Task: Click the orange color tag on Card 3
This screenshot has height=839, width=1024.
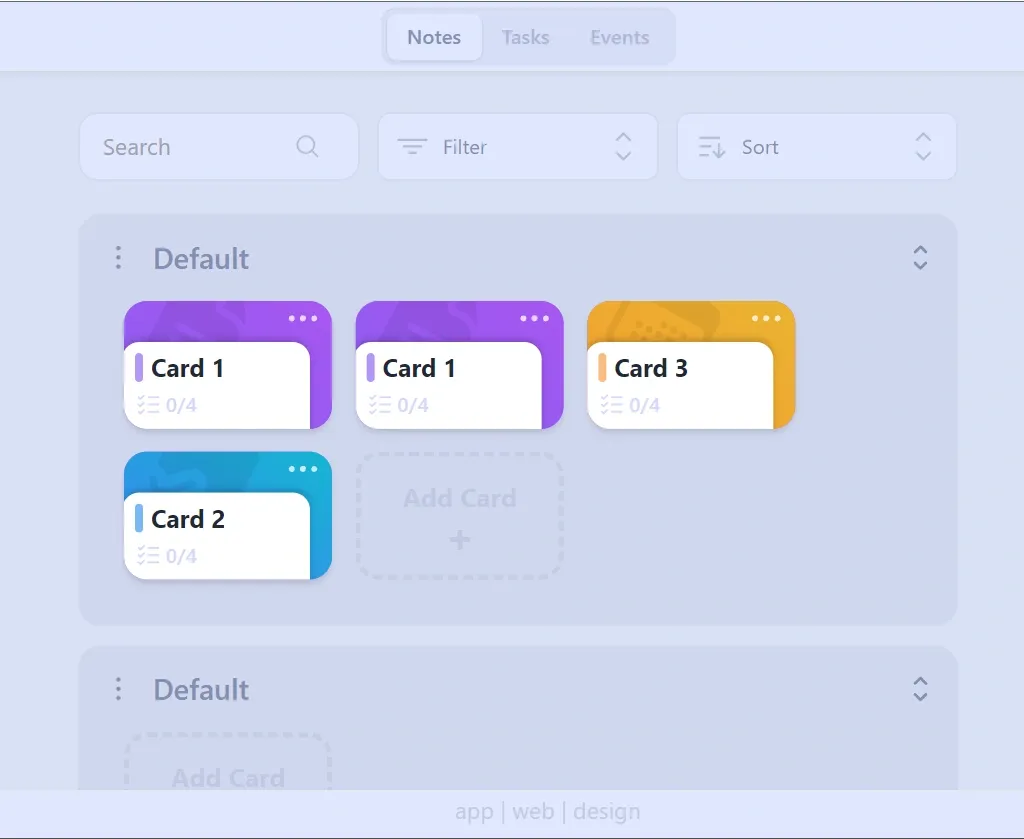Action: [602, 368]
